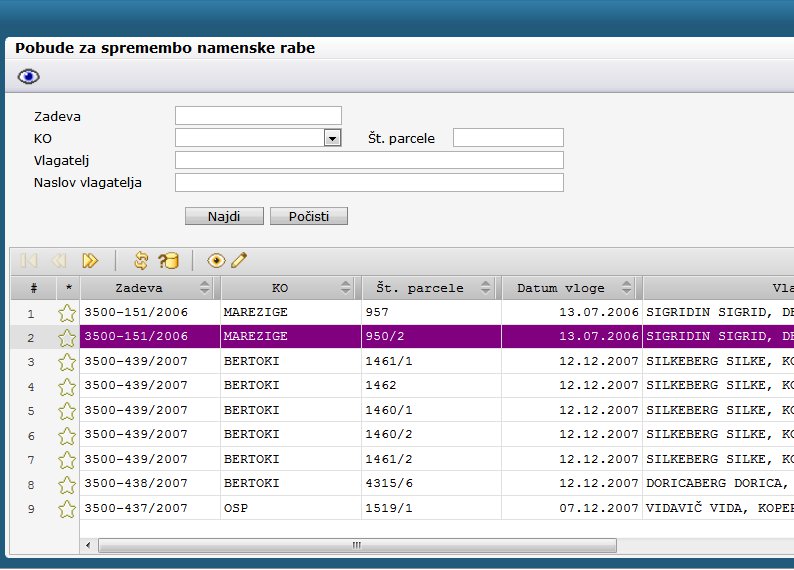Toggle the star on row 3

[67, 362]
